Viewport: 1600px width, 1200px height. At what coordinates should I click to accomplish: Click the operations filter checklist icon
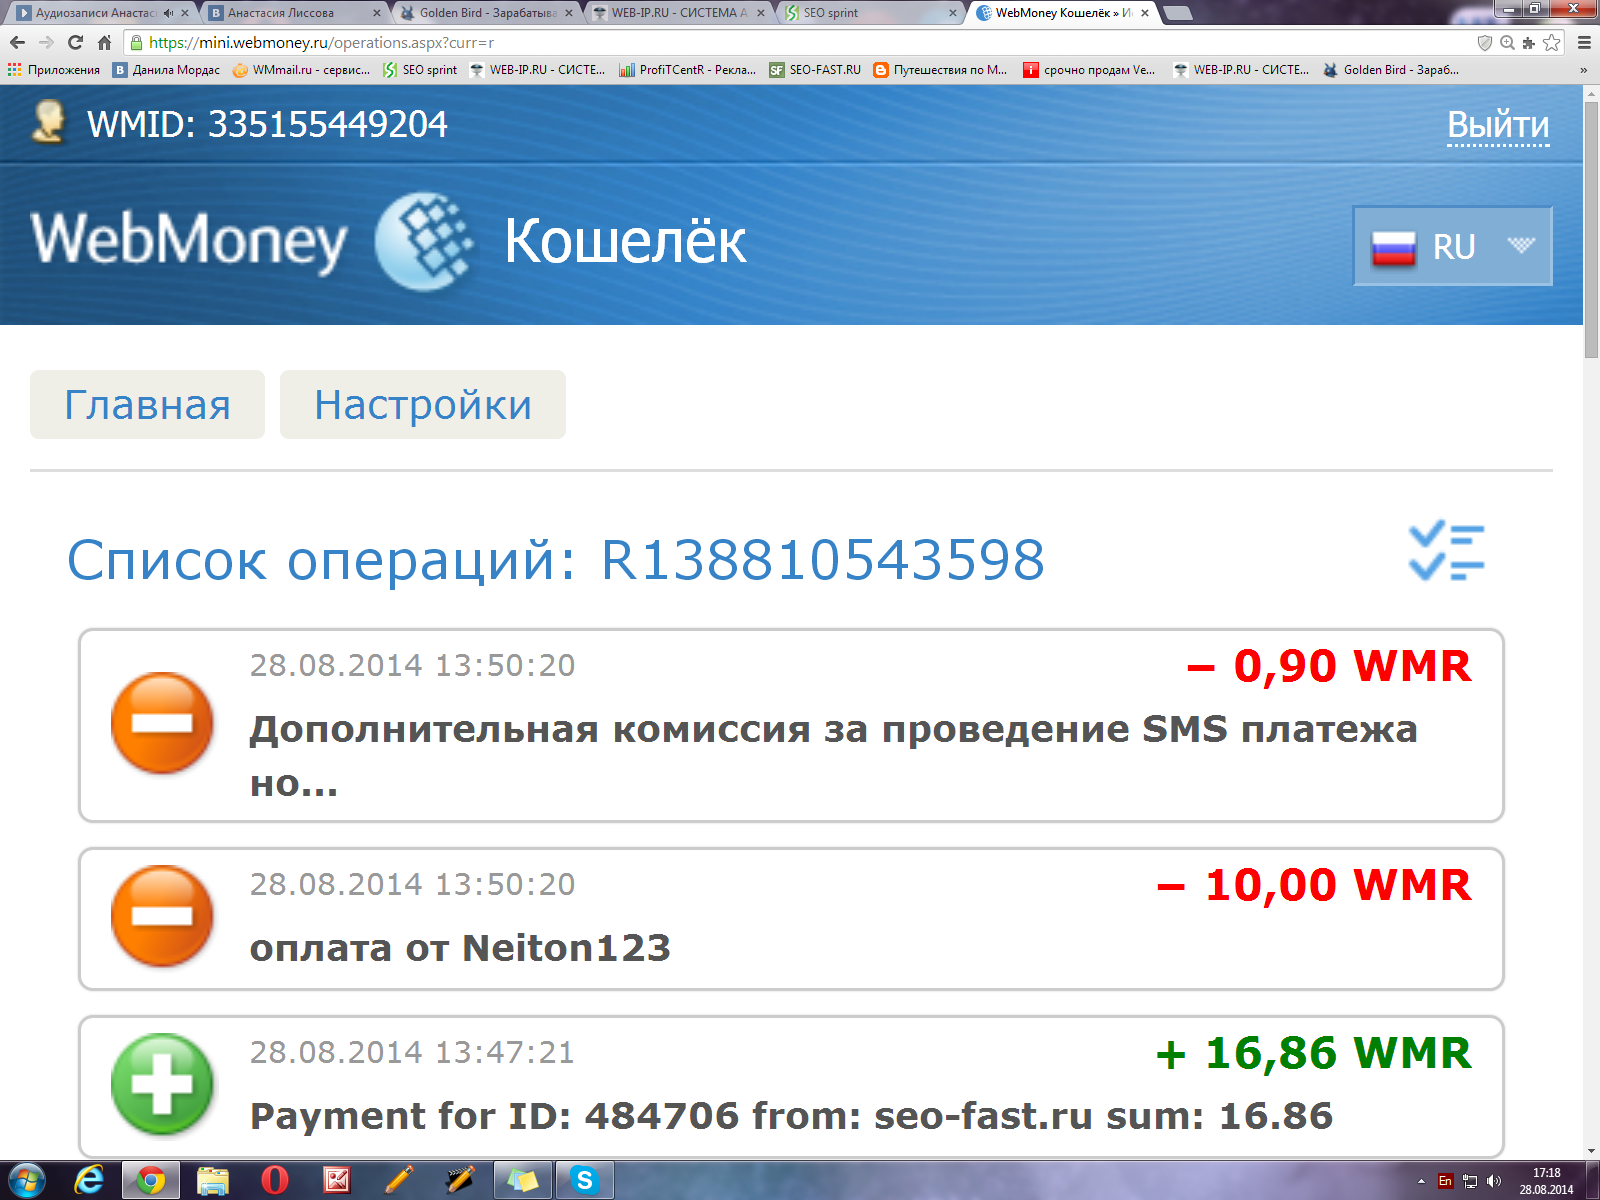(1446, 551)
